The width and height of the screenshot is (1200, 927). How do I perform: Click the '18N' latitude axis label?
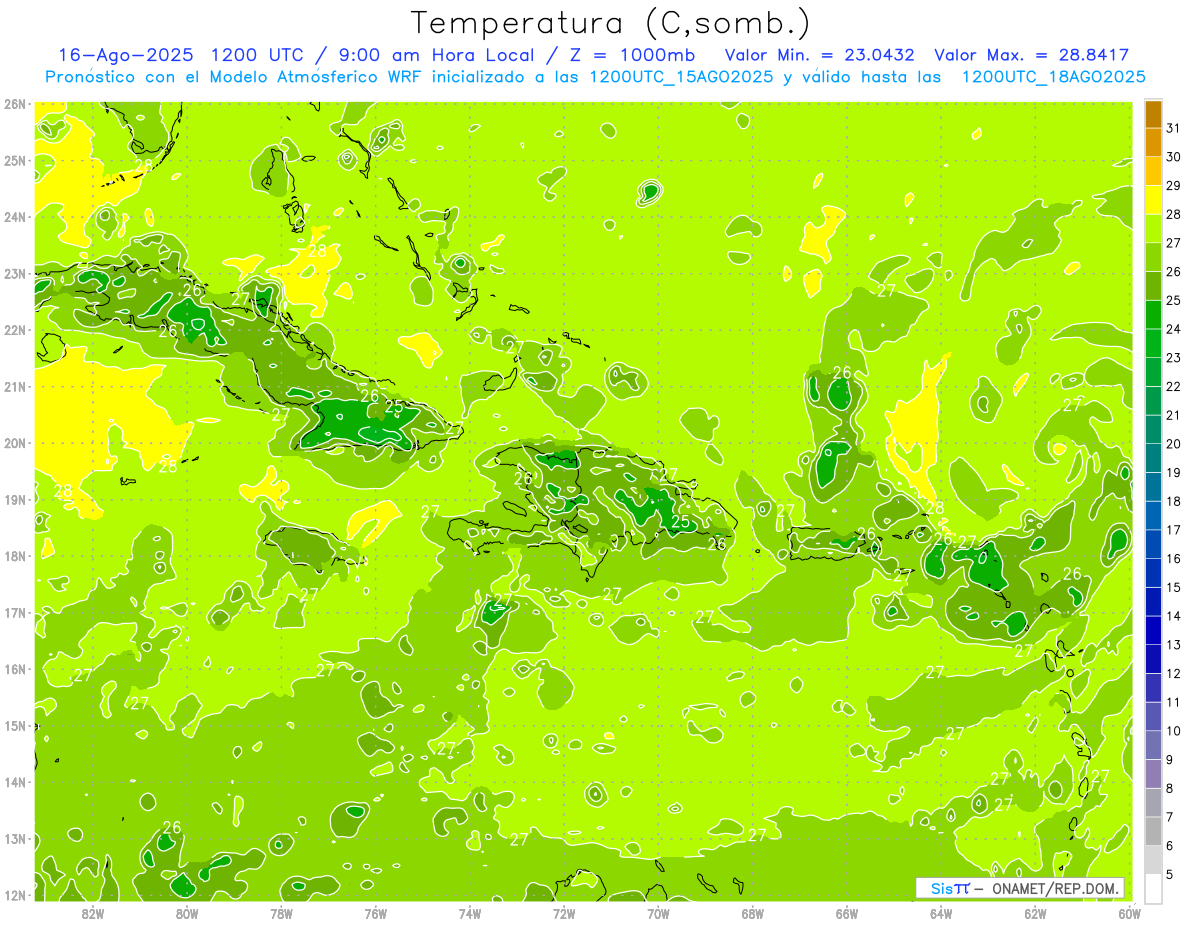(x=15, y=556)
